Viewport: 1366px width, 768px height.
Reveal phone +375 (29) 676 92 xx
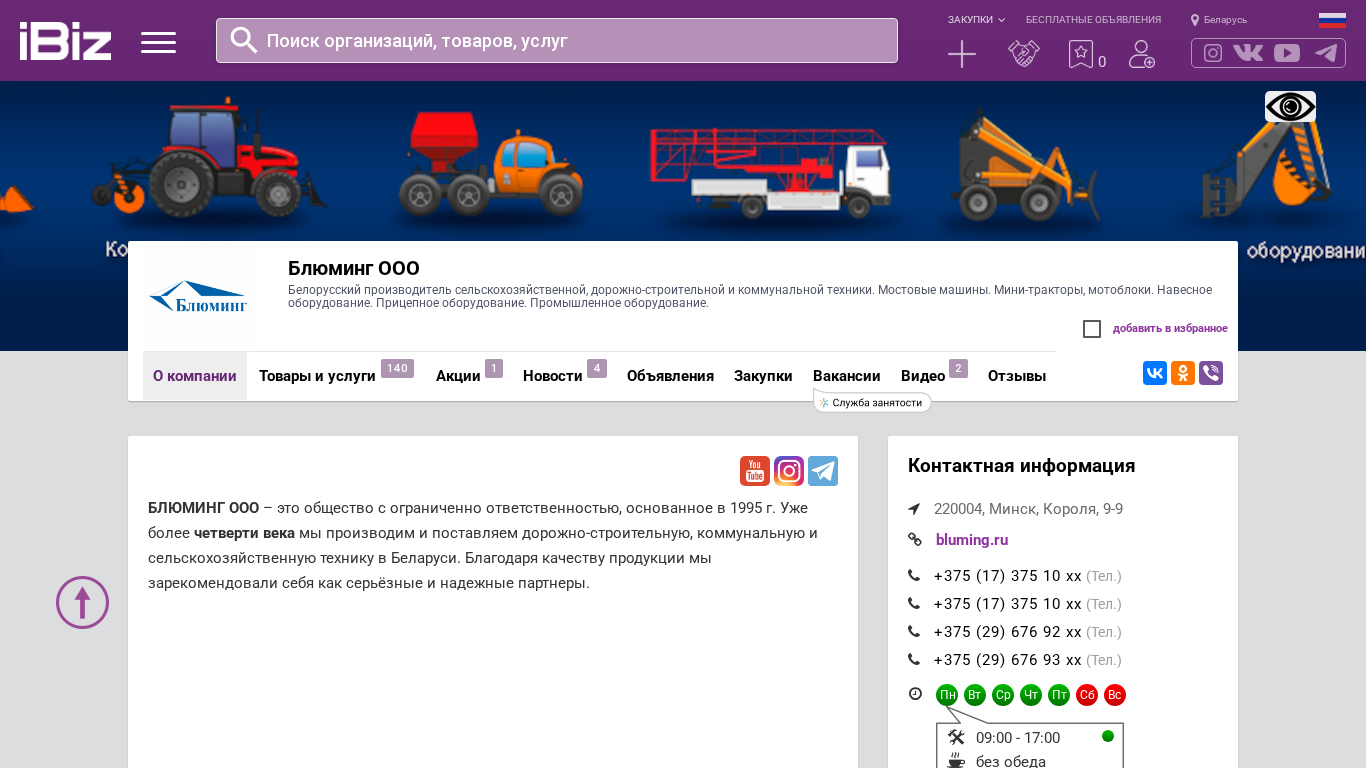[x=1007, y=632]
